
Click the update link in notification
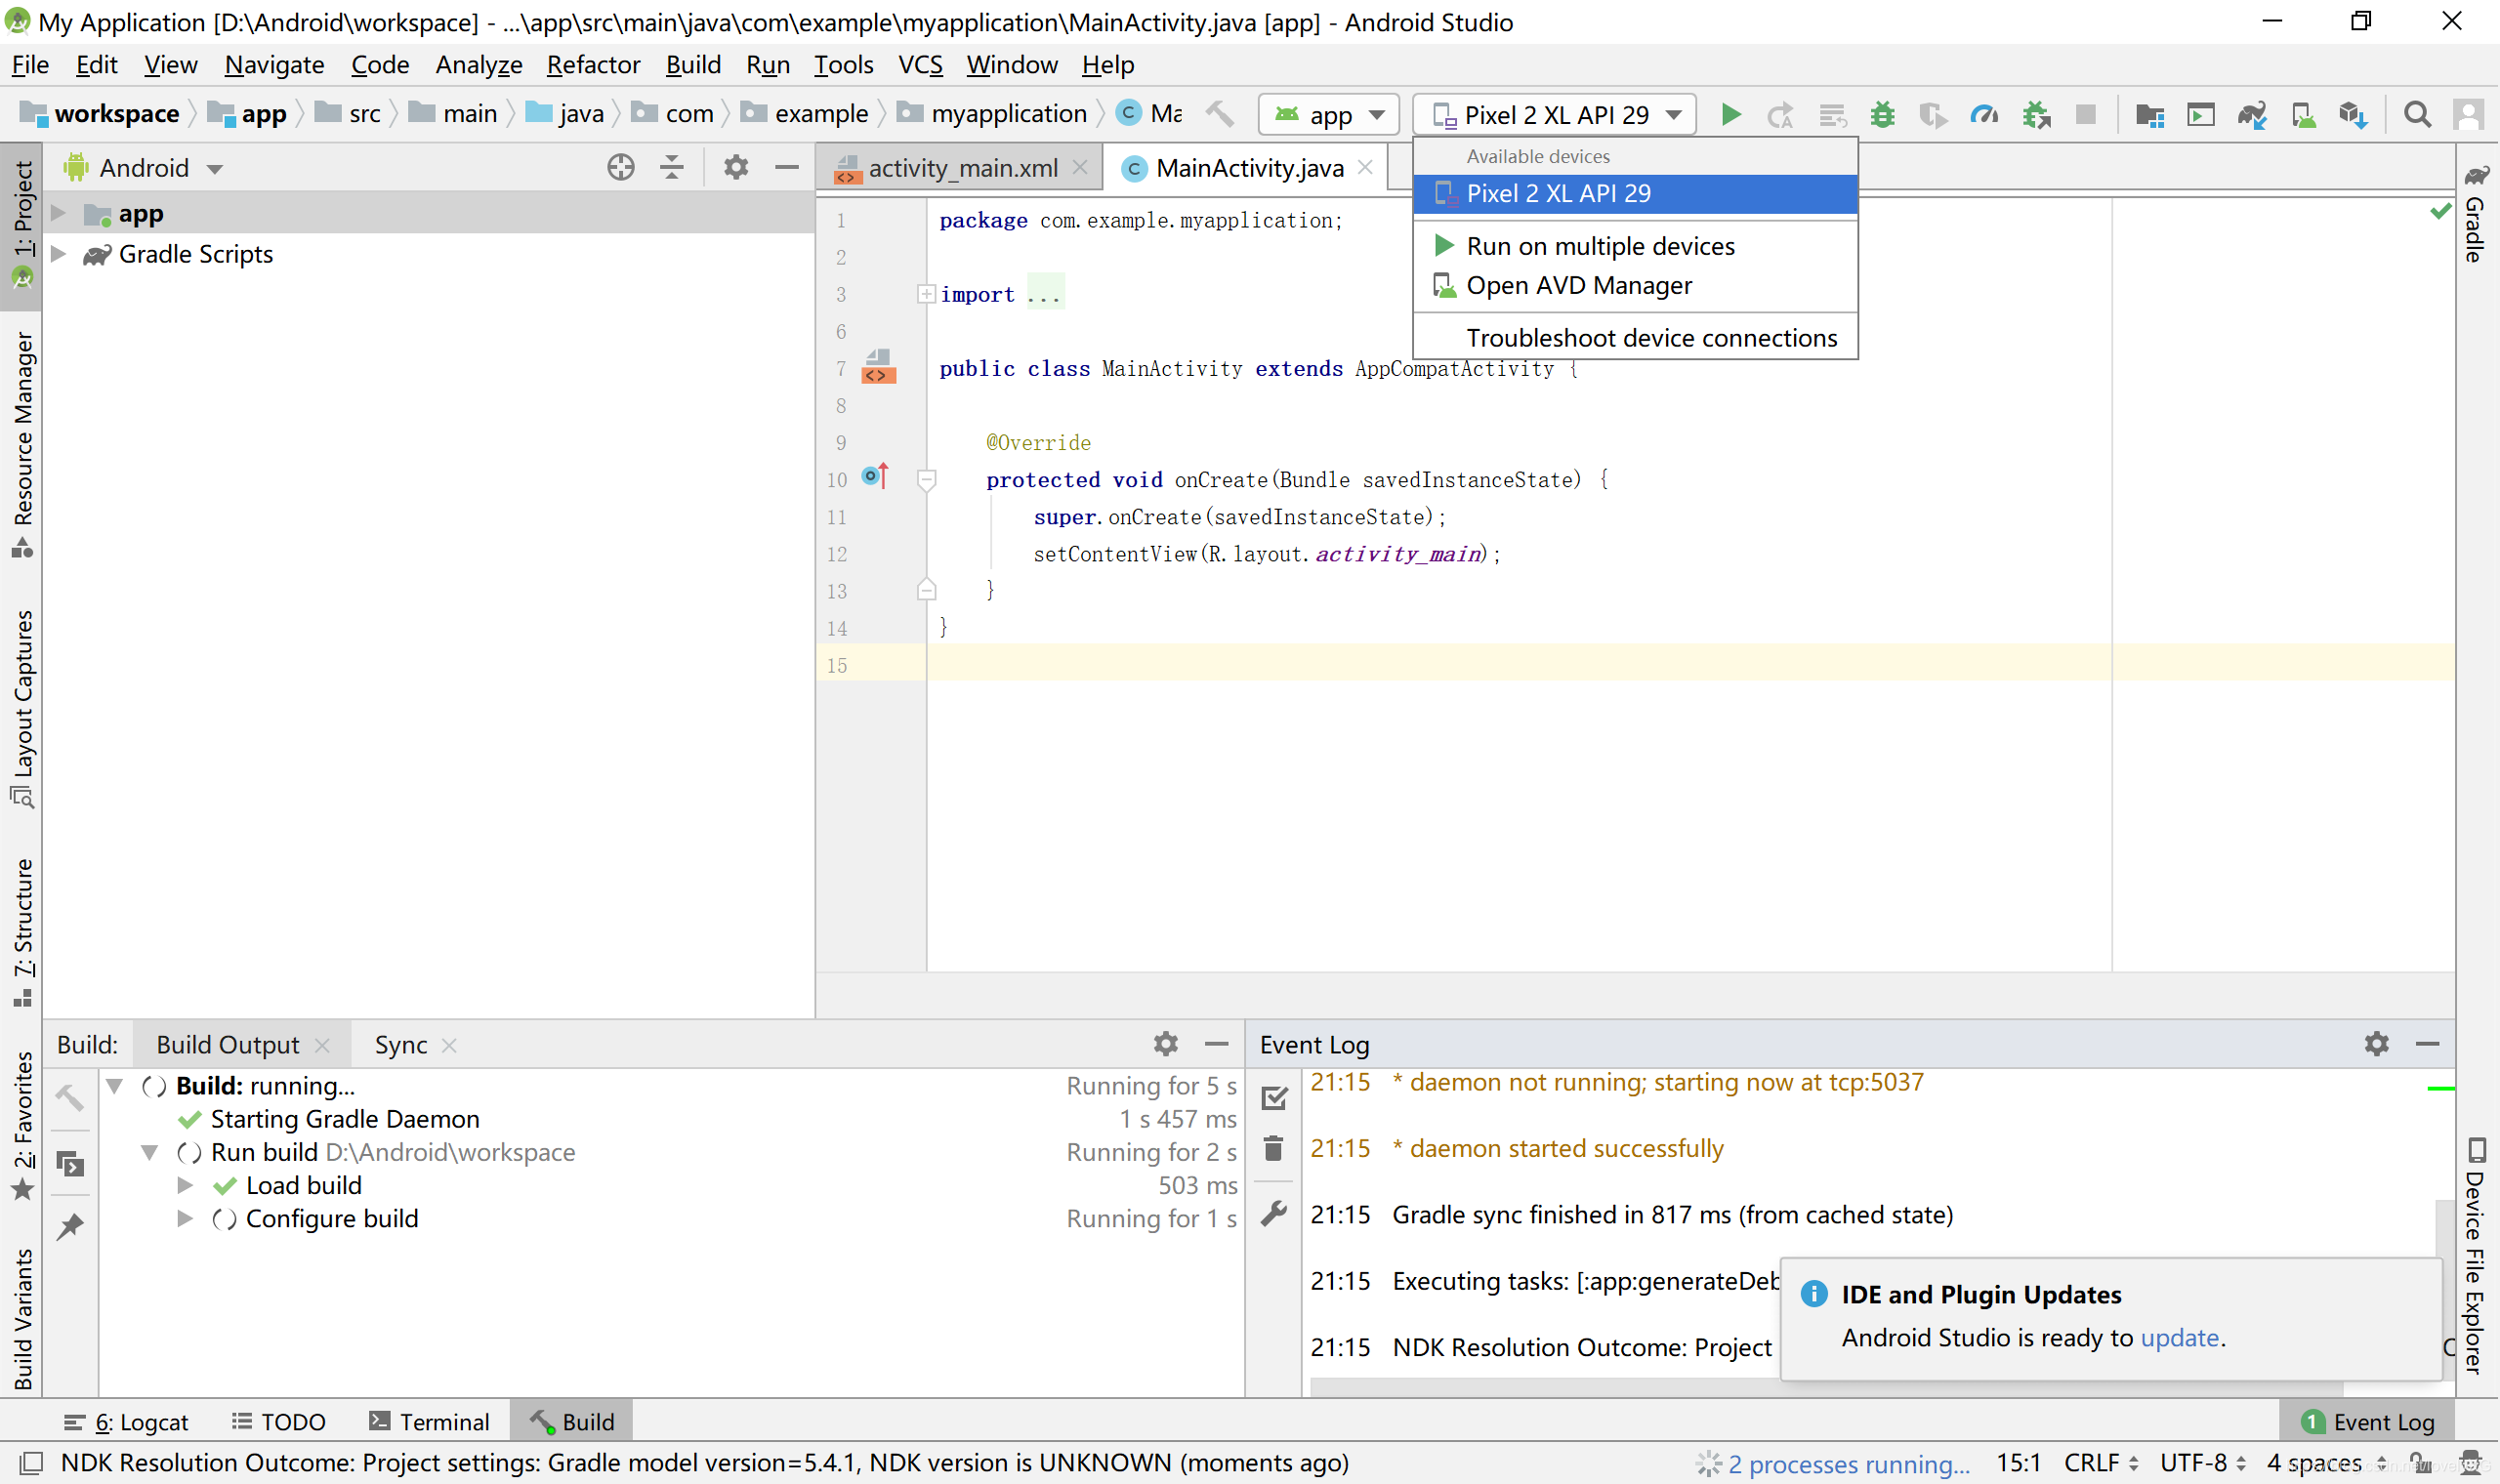(x=2179, y=1338)
